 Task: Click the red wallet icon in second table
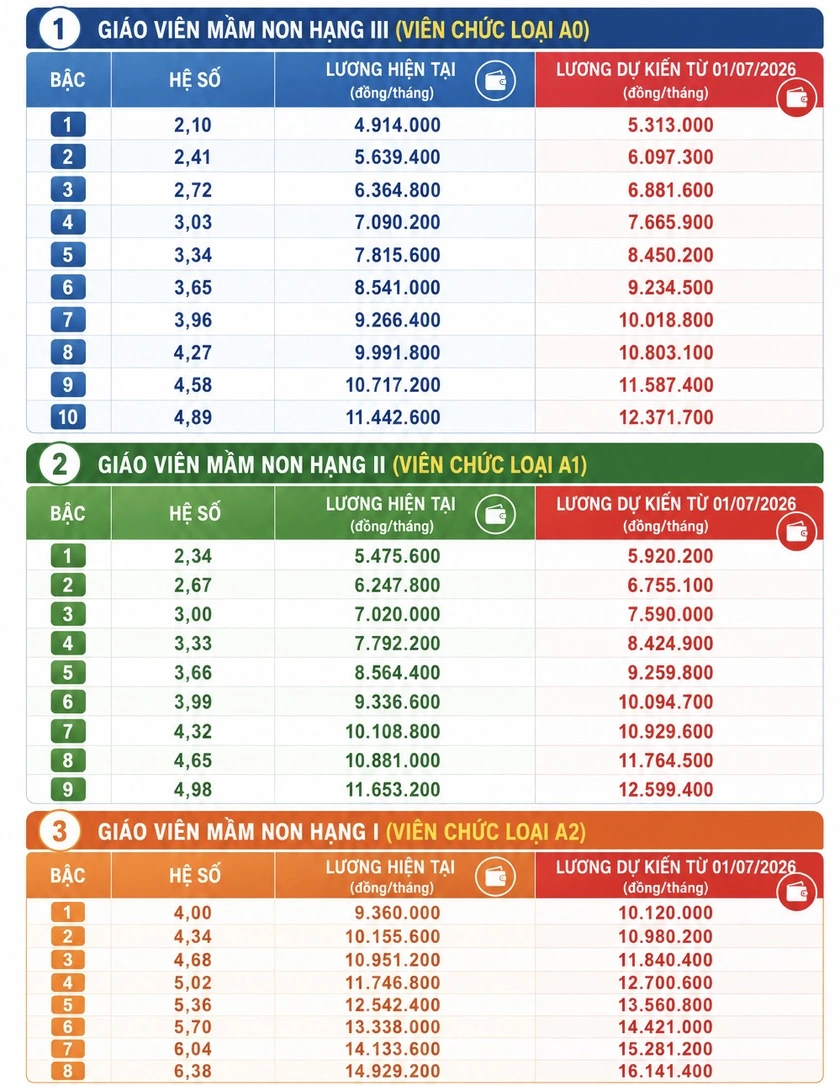tap(796, 531)
